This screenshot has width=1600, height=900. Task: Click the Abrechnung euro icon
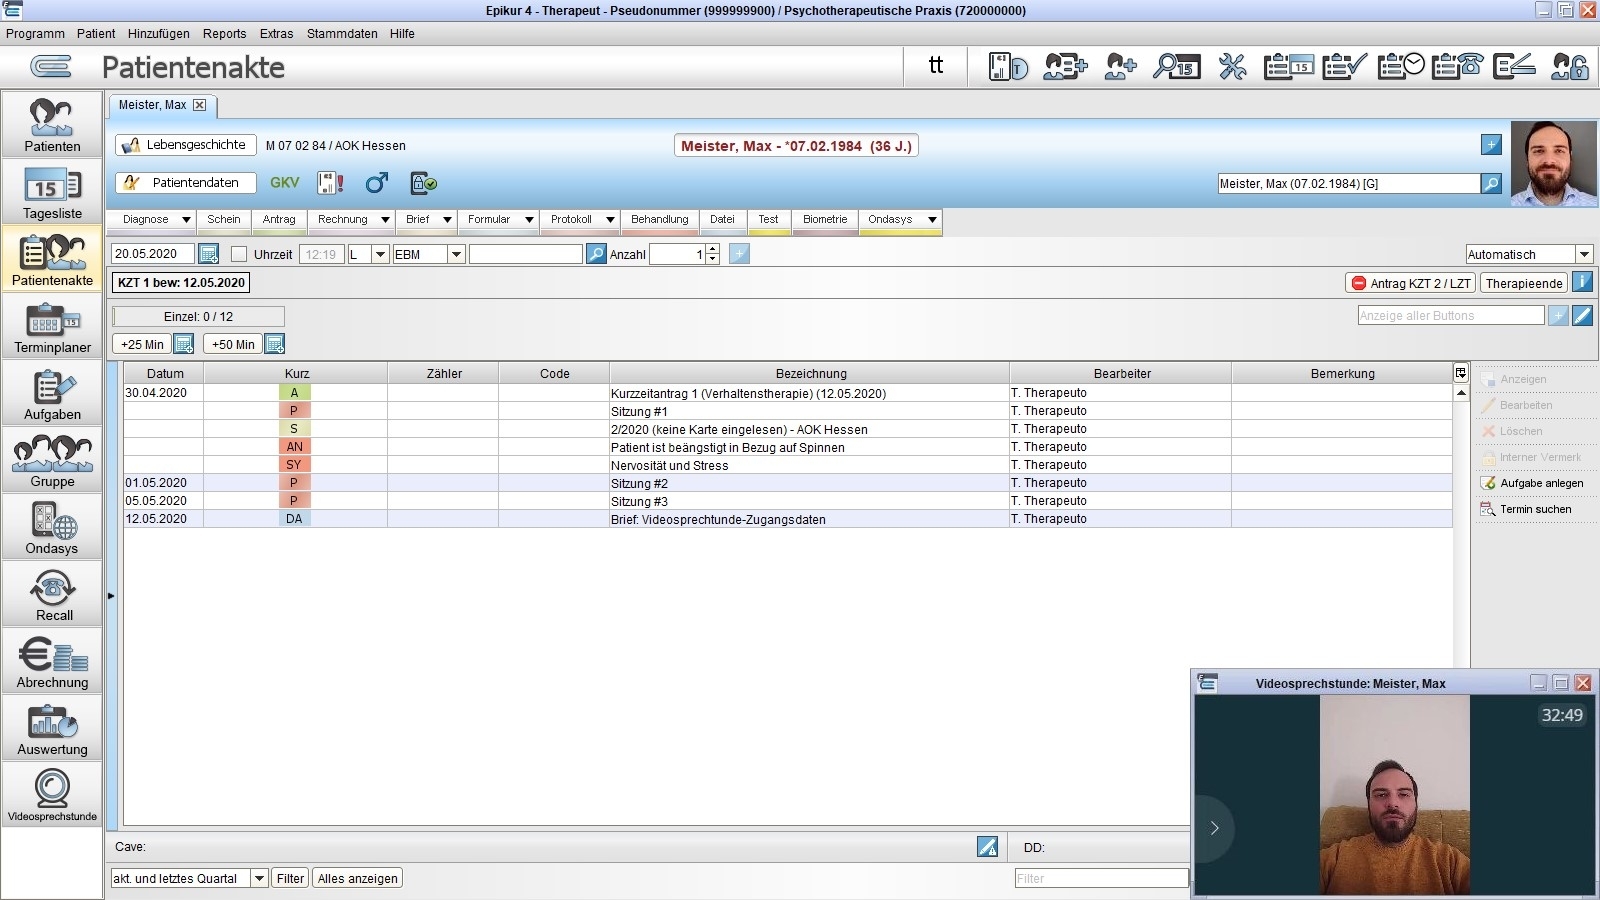(52, 661)
